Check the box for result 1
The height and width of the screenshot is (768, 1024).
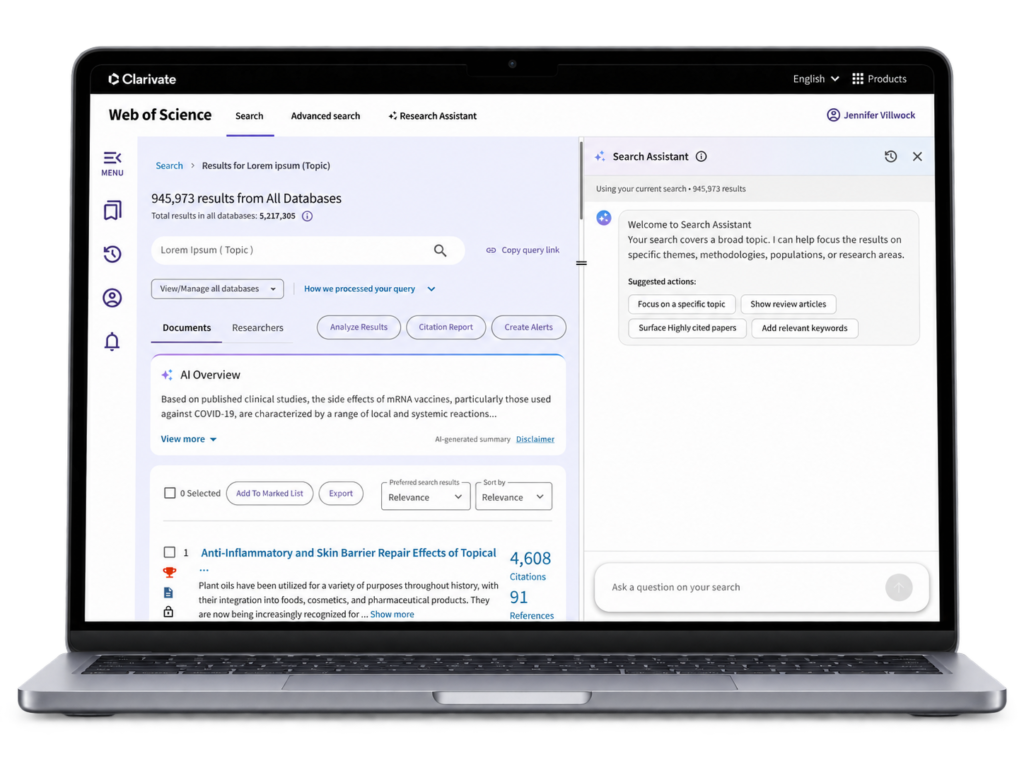tap(170, 552)
